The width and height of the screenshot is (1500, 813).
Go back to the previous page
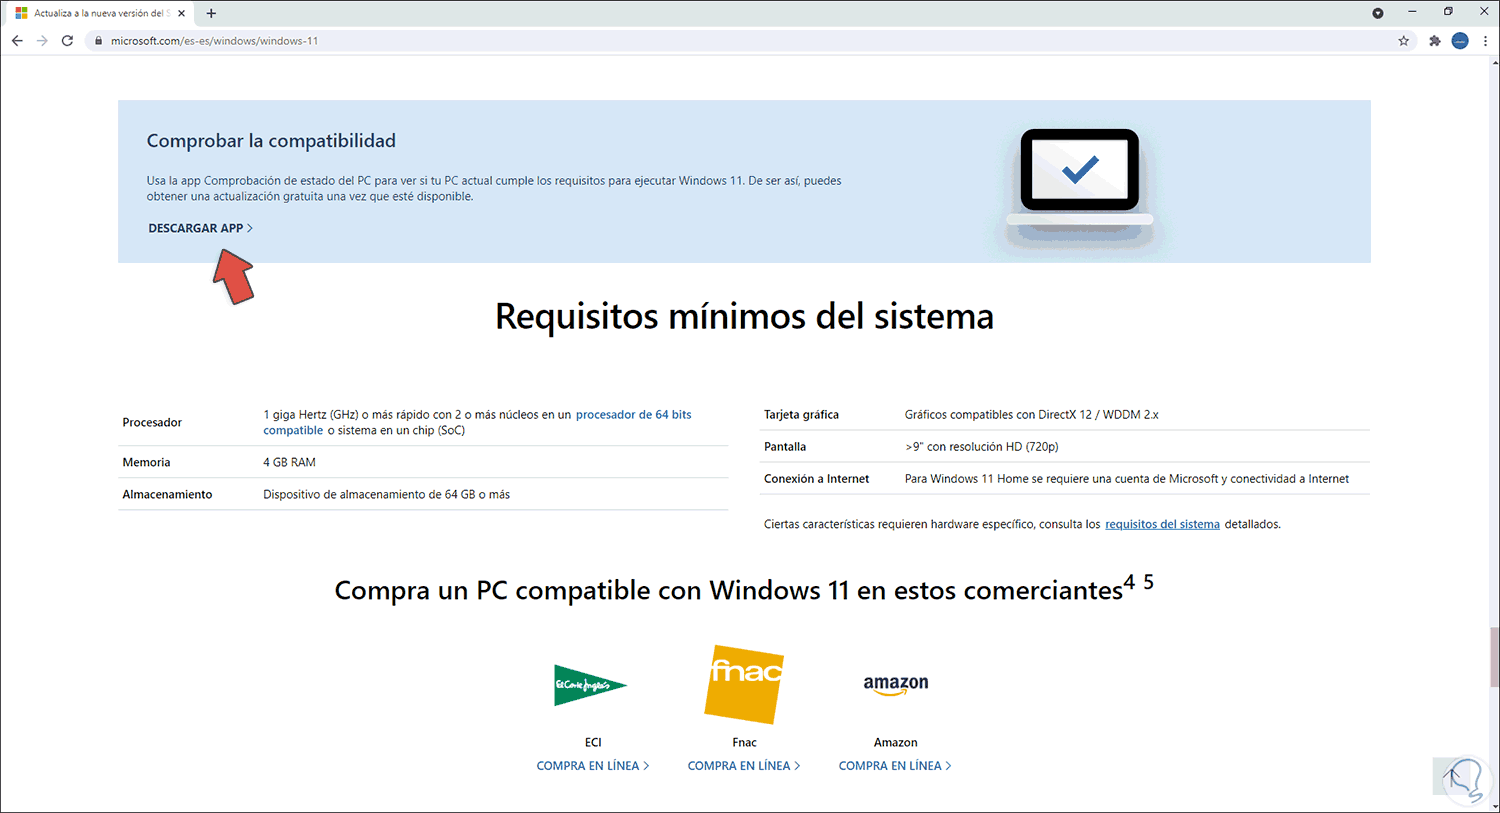coord(17,41)
